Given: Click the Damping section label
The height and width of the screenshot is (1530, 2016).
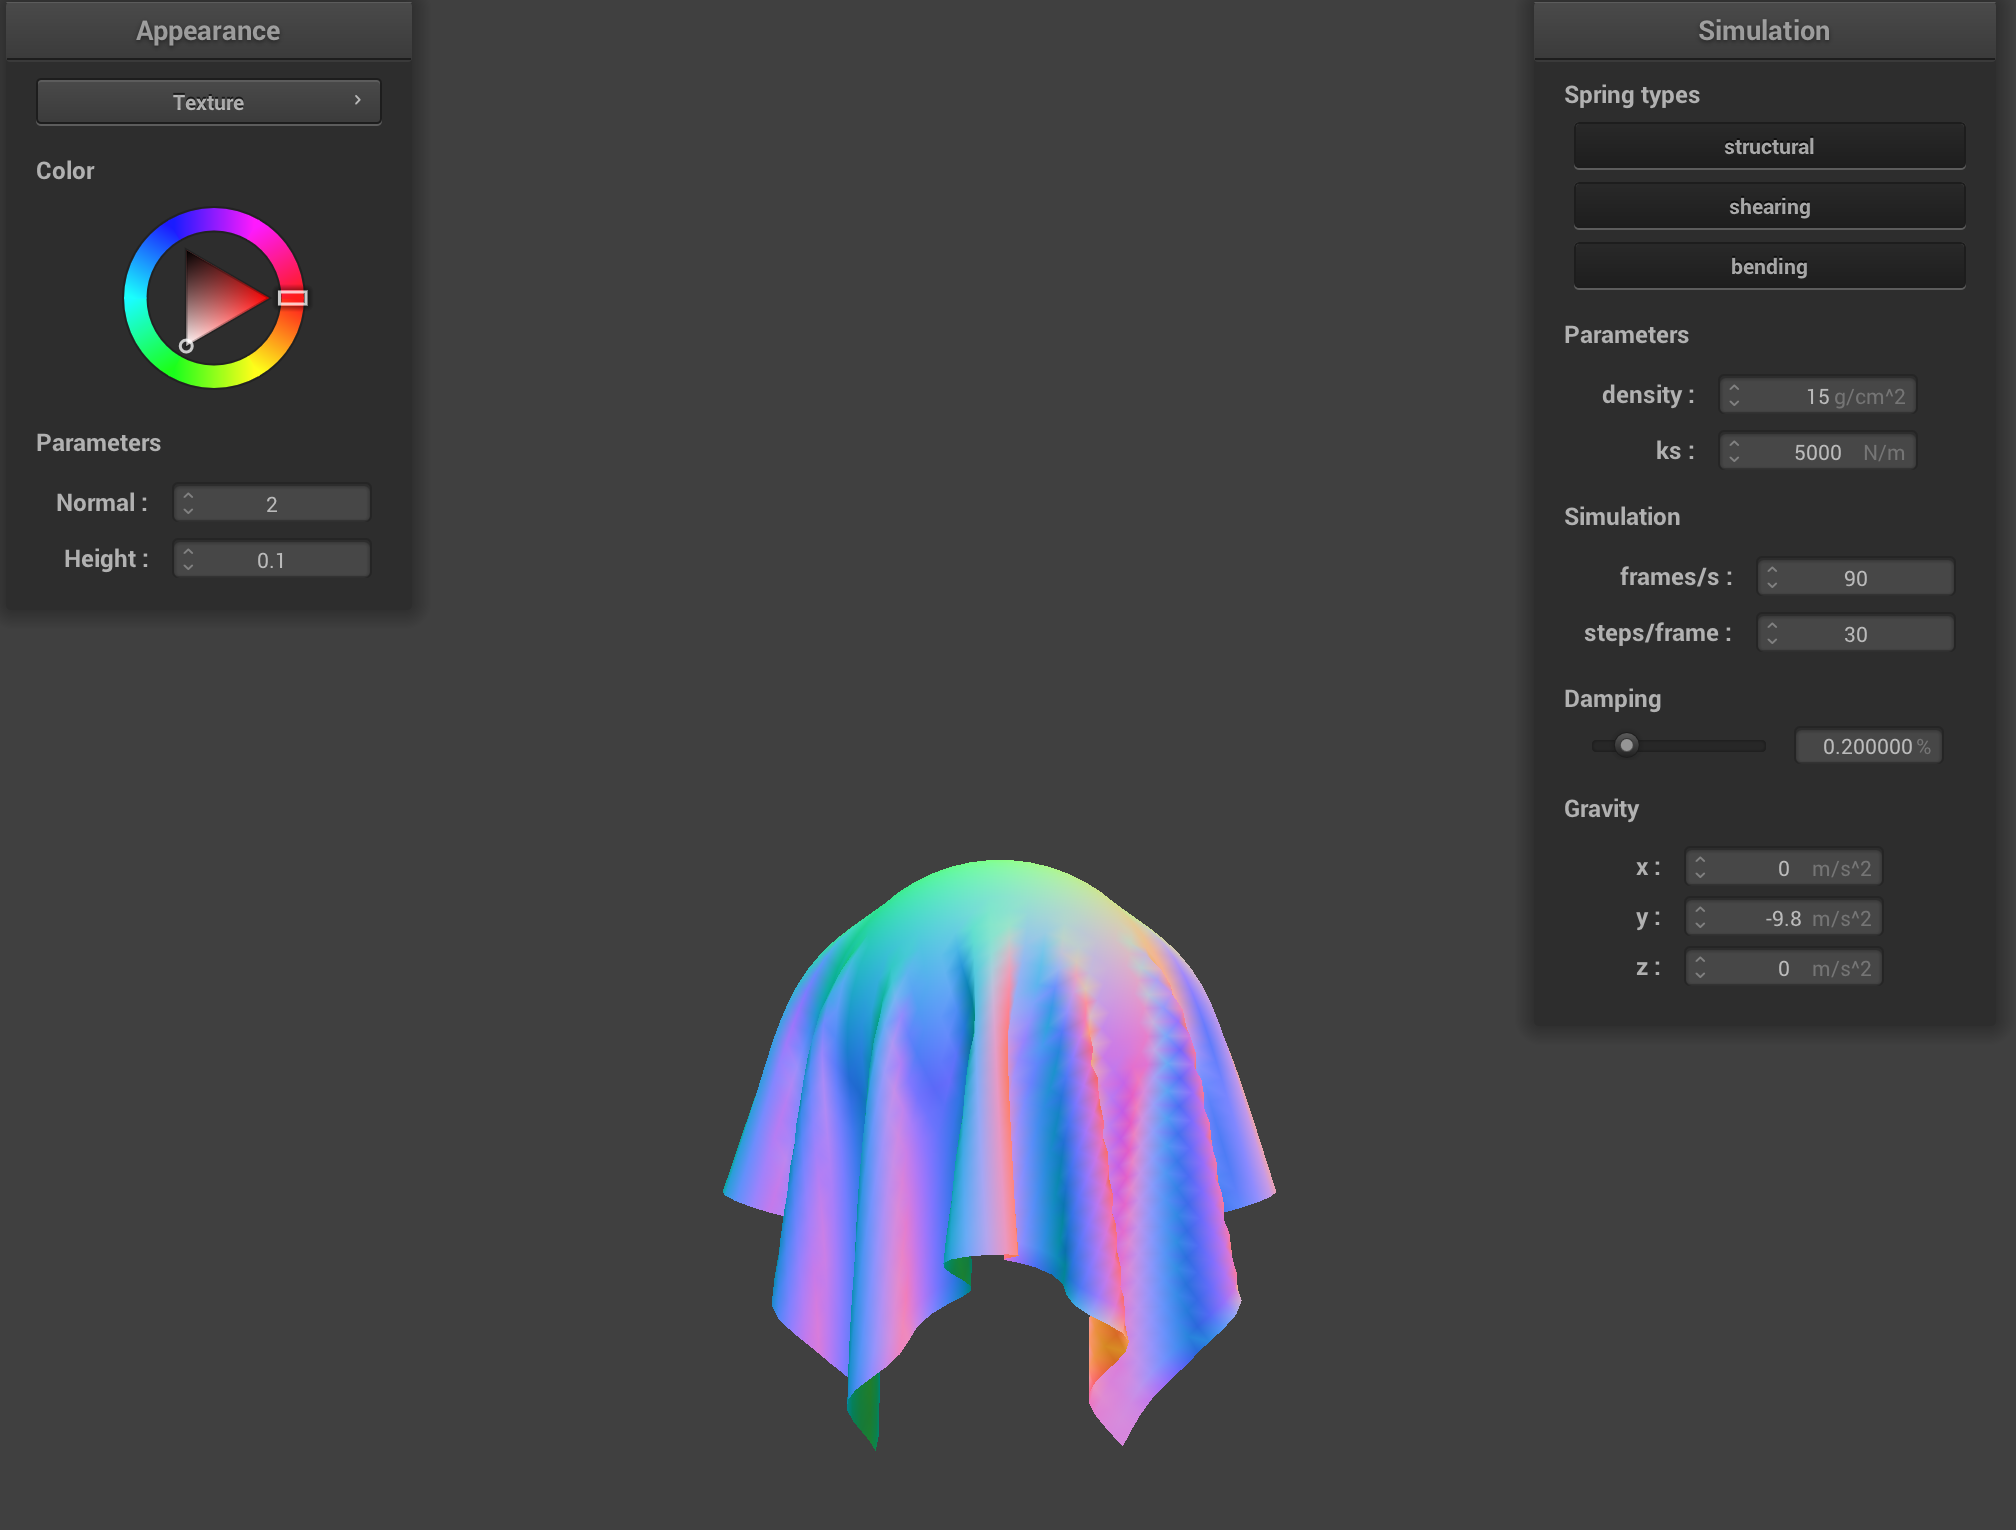Looking at the screenshot, I should [1612, 699].
